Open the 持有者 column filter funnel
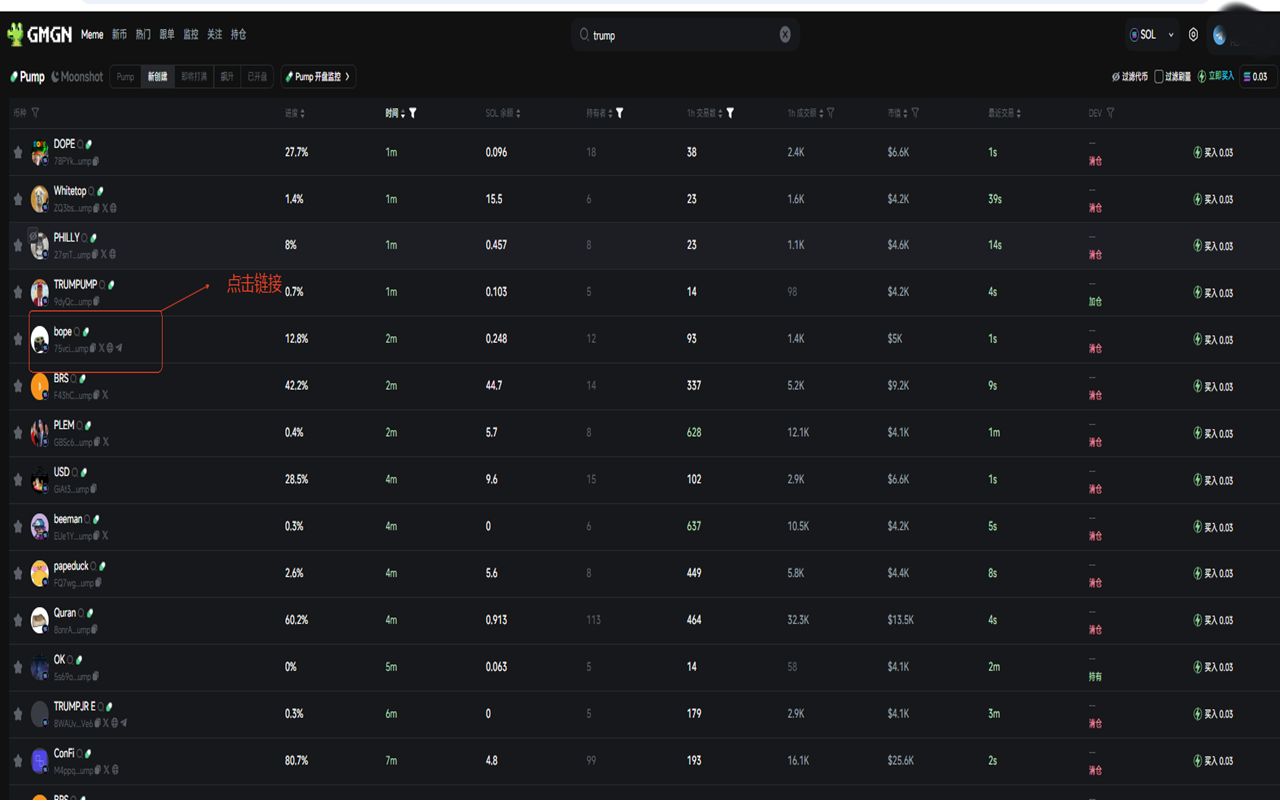This screenshot has width=1280, height=800. click(x=620, y=113)
